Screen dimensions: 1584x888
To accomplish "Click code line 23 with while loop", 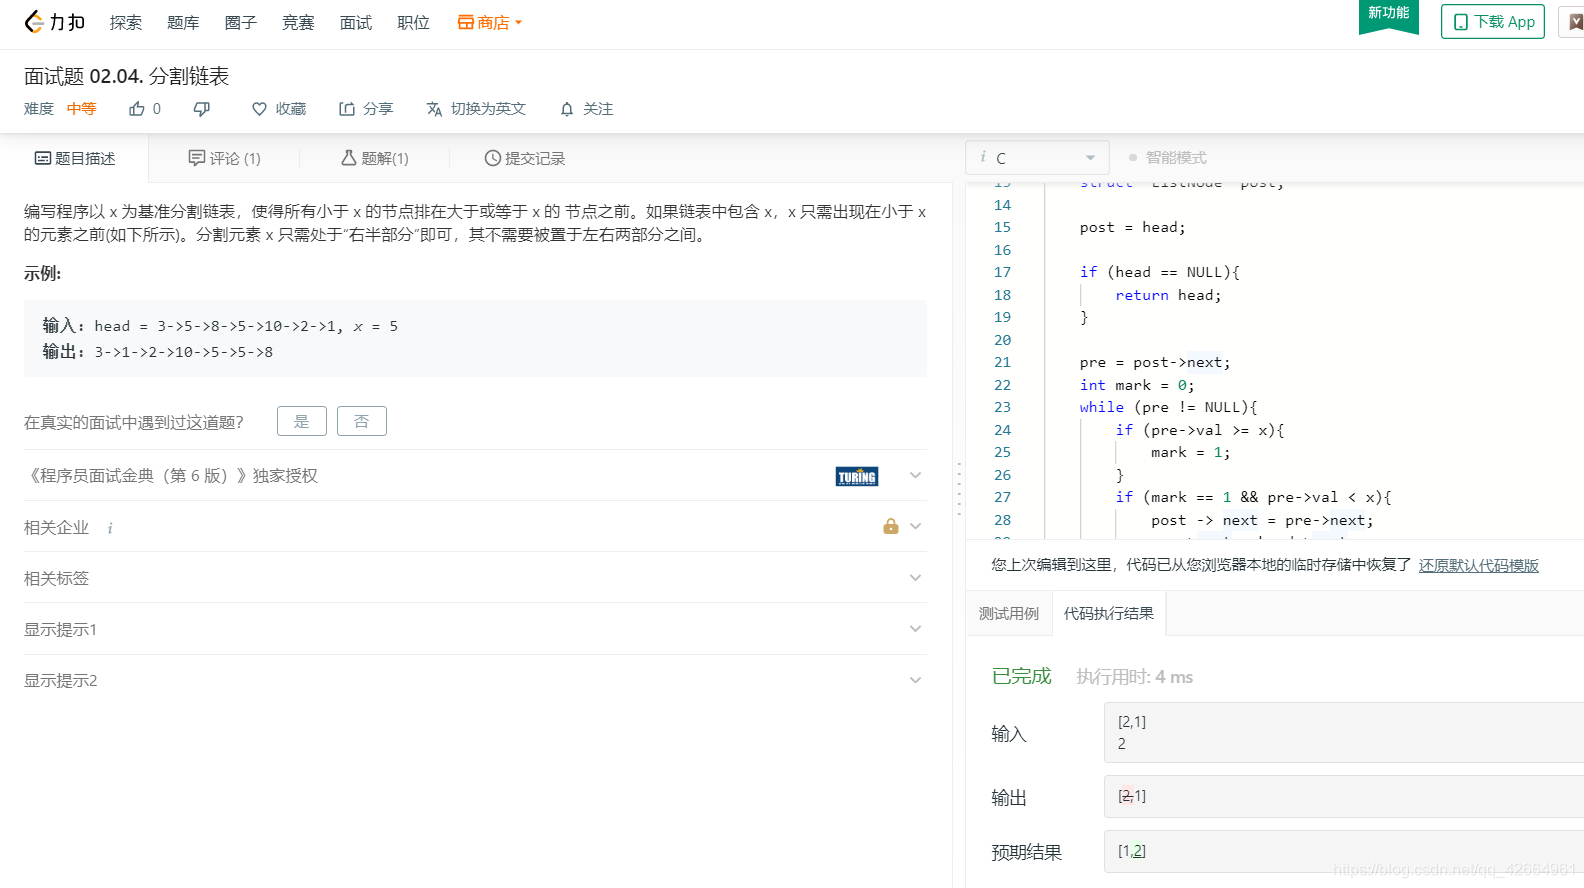I will pos(1168,407).
